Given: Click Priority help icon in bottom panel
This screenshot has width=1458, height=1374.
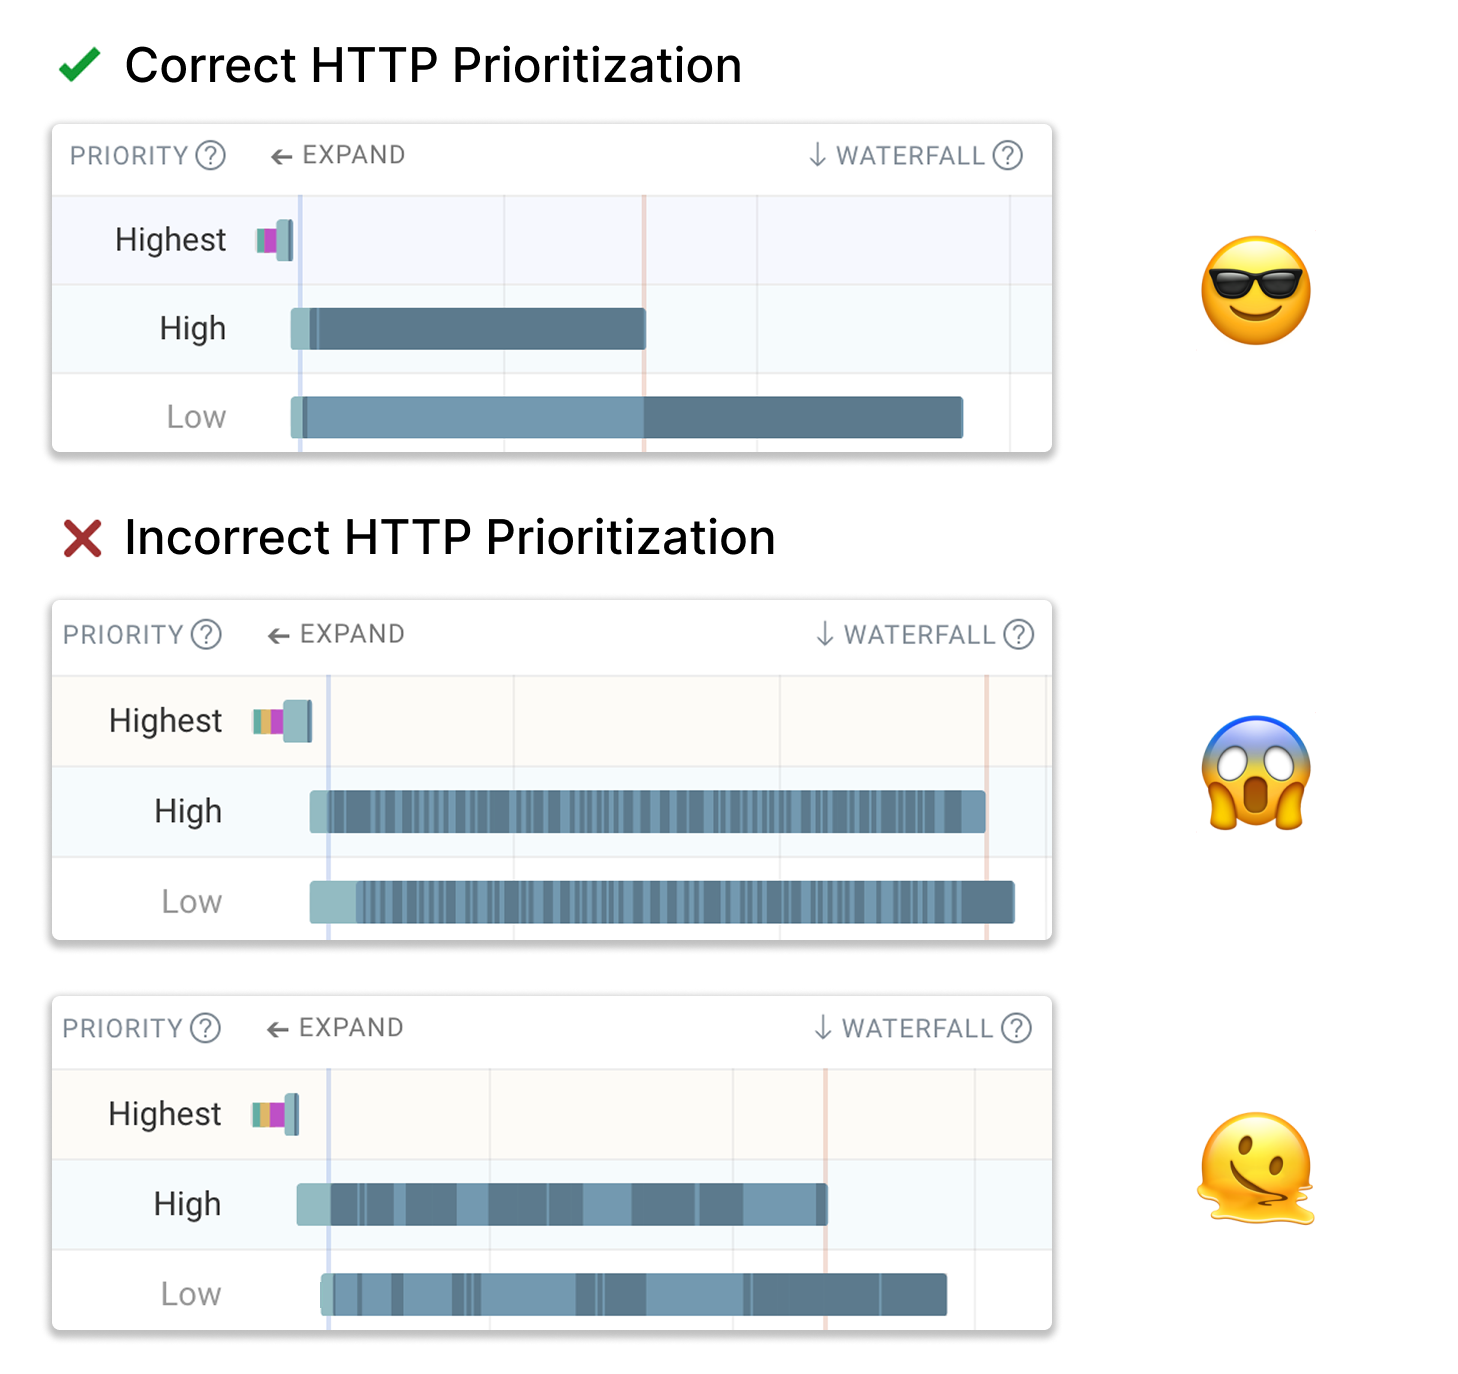Looking at the screenshot, I should (205, 1028).
